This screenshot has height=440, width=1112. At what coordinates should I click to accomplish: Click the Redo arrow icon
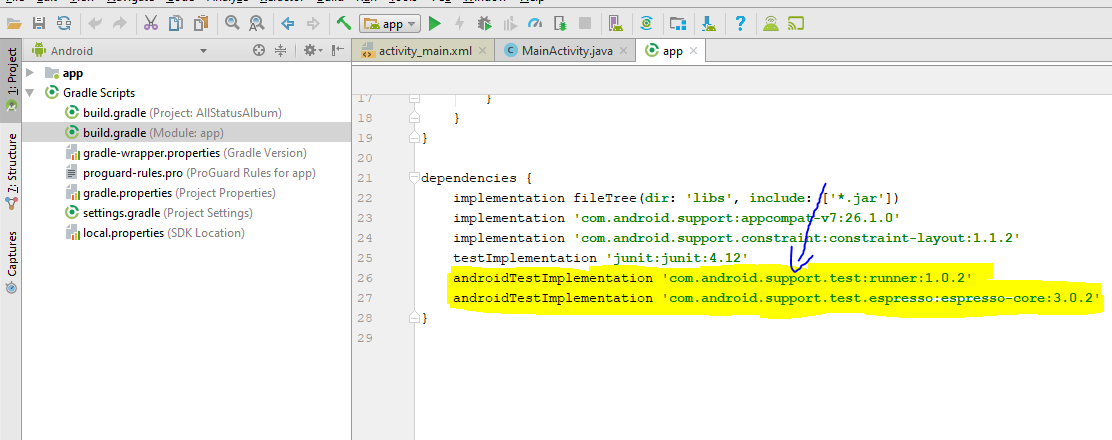[120, 23]
